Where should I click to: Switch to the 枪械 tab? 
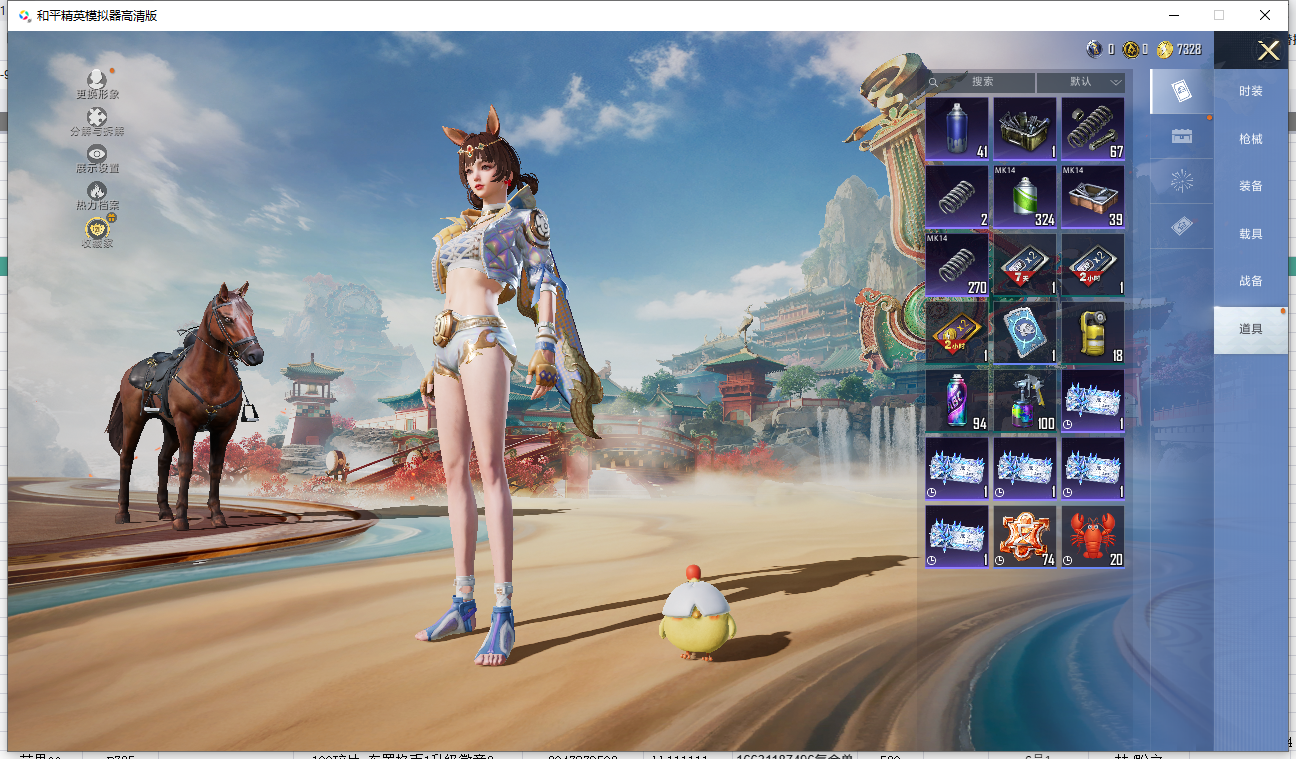[1251, 139]
